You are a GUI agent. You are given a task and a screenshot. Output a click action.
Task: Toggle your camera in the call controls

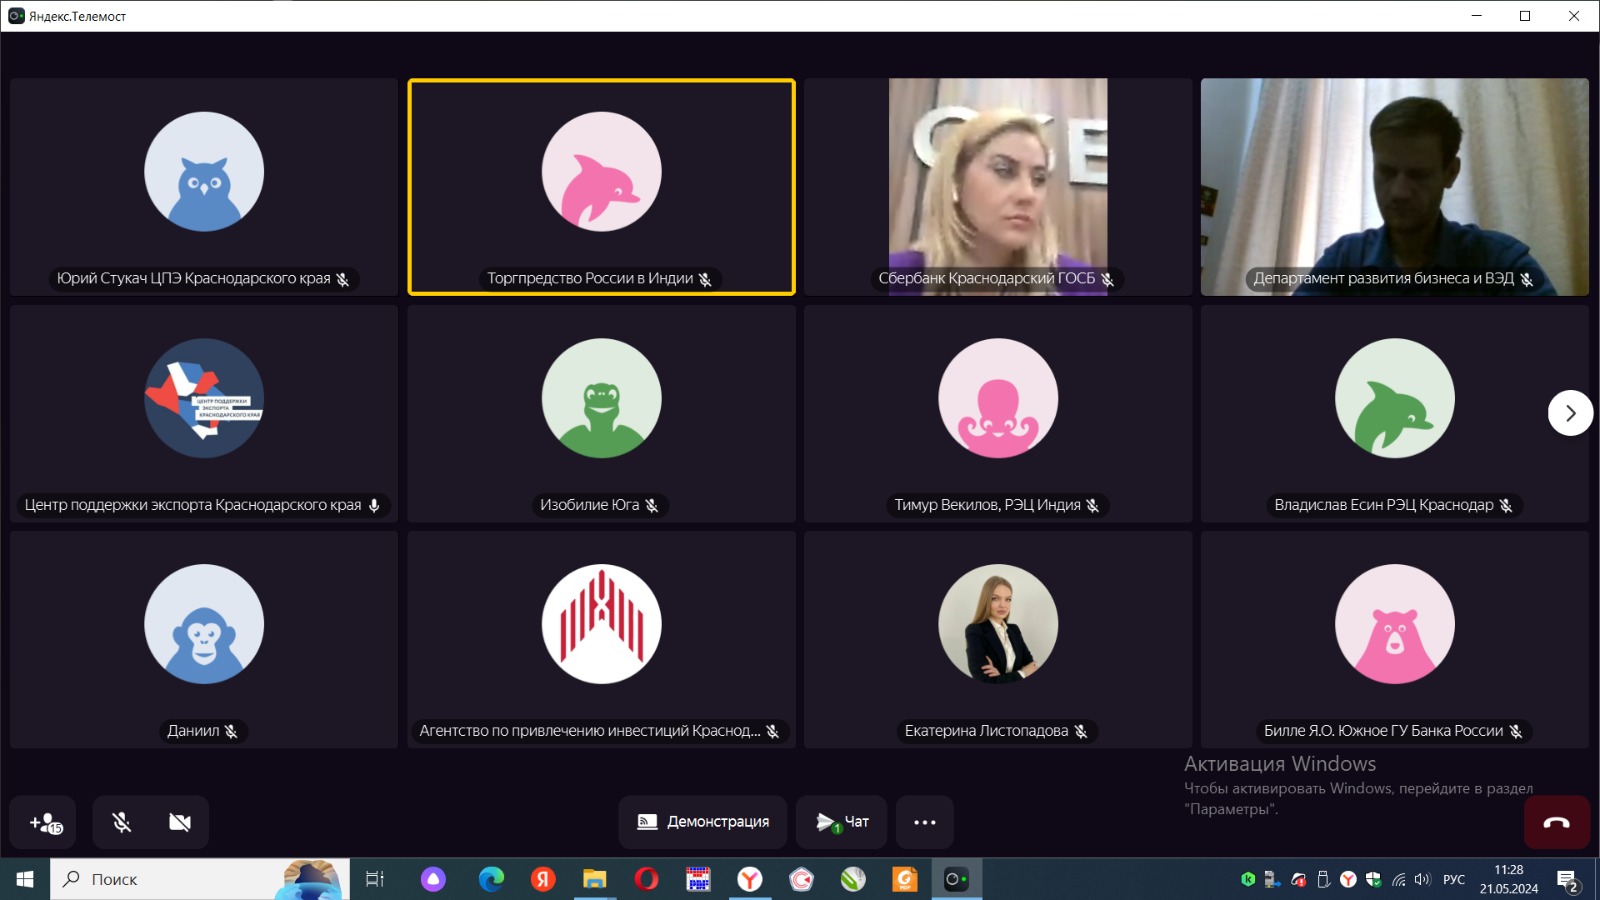180,822
